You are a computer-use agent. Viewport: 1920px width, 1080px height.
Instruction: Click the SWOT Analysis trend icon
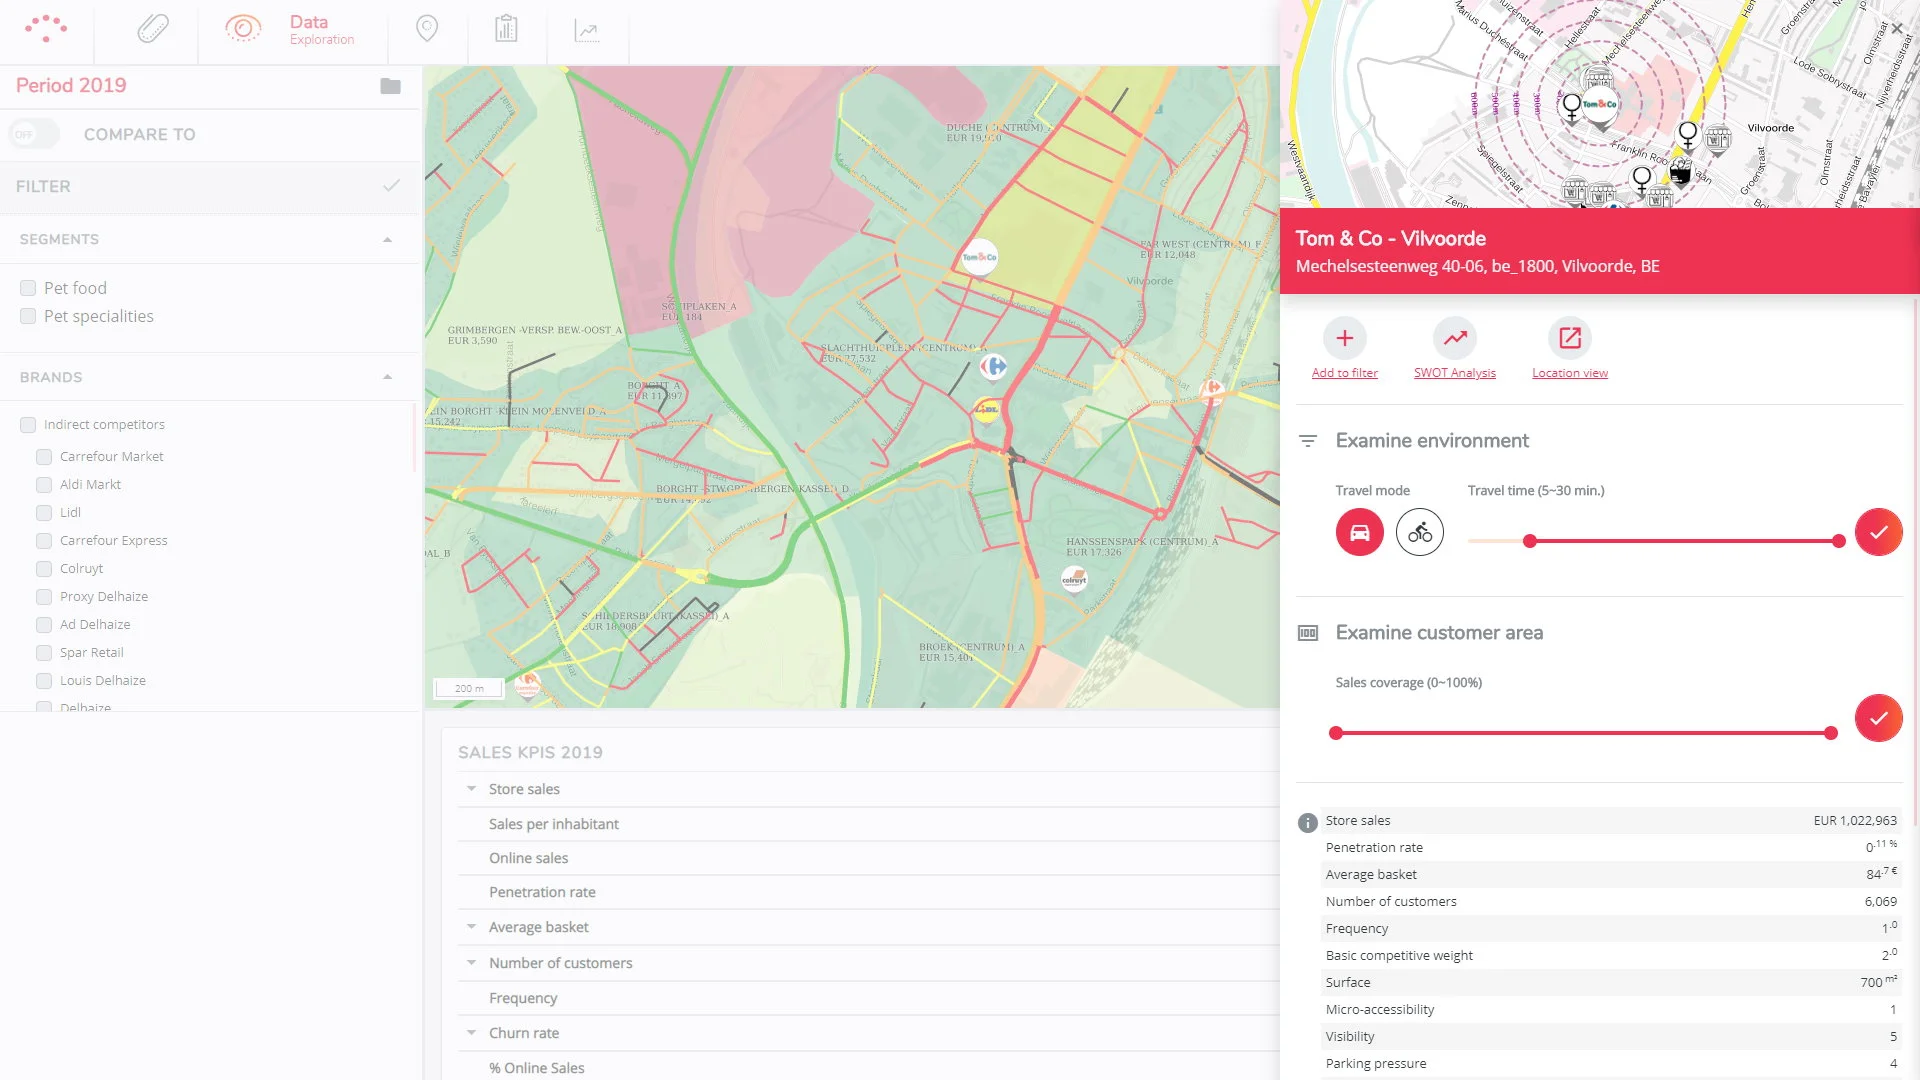[1455, 338]
